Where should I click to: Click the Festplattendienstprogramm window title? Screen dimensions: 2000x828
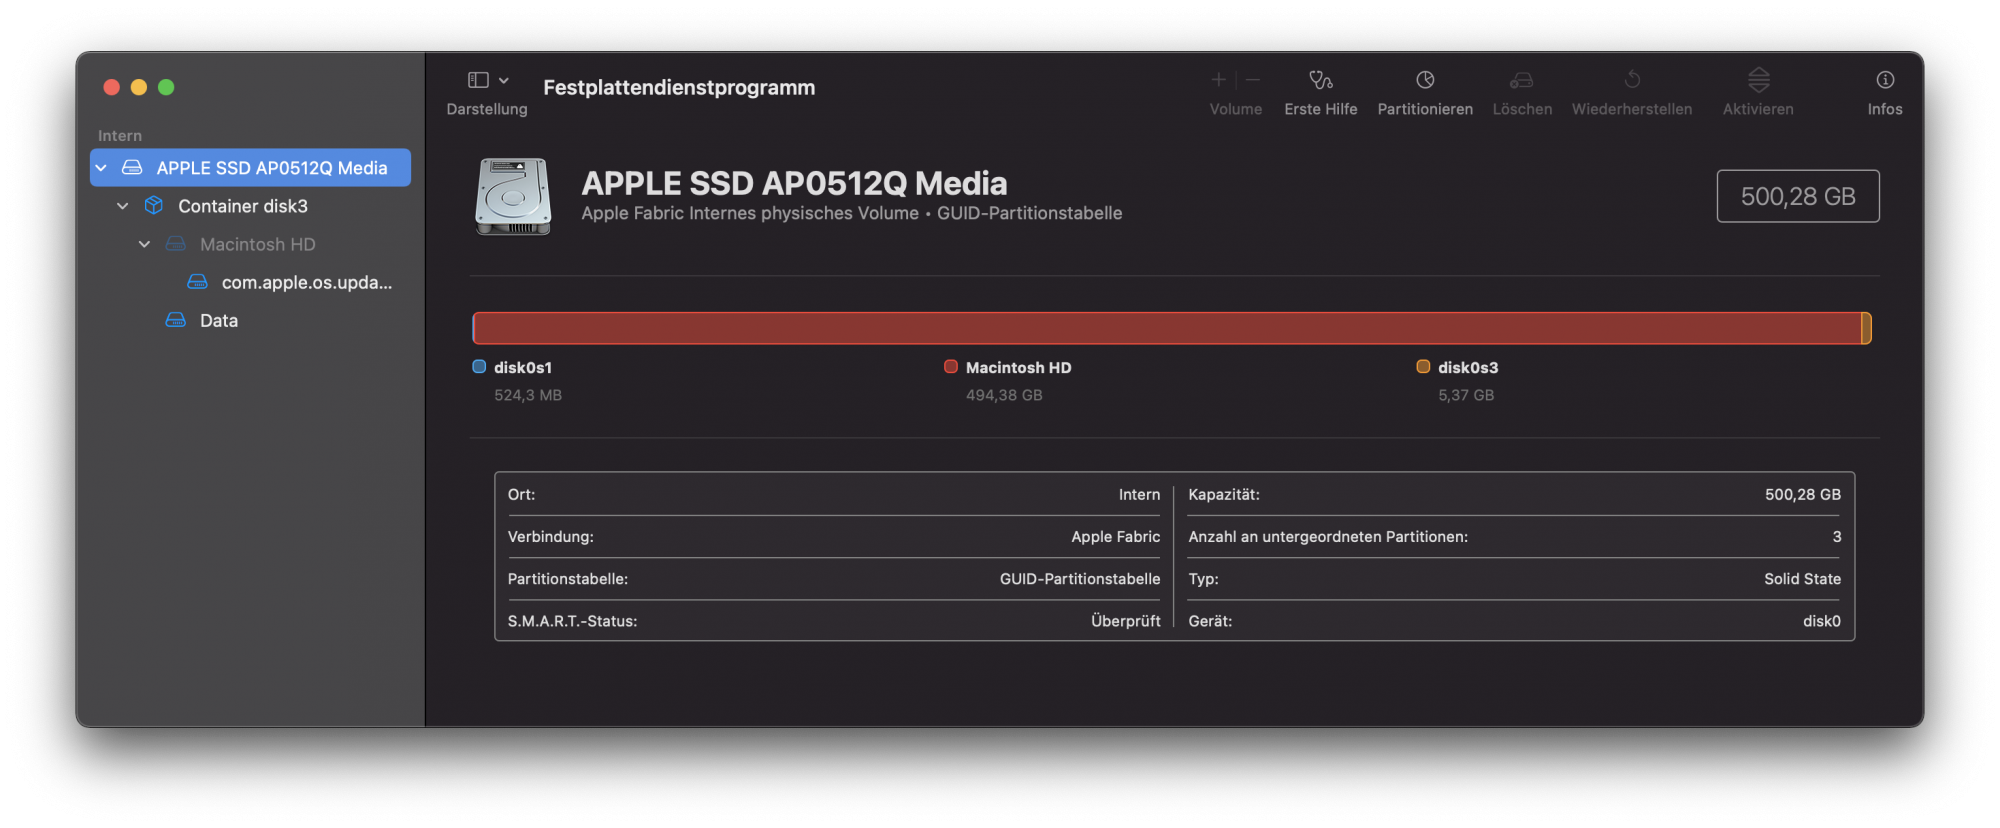click(679, 87)
